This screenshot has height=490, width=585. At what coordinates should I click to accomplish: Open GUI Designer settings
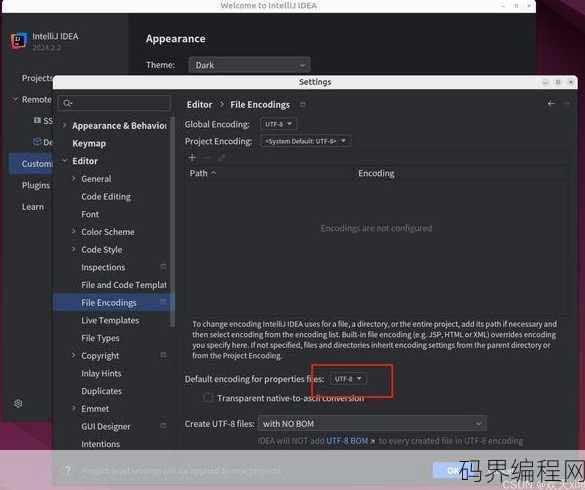[106, 426]
